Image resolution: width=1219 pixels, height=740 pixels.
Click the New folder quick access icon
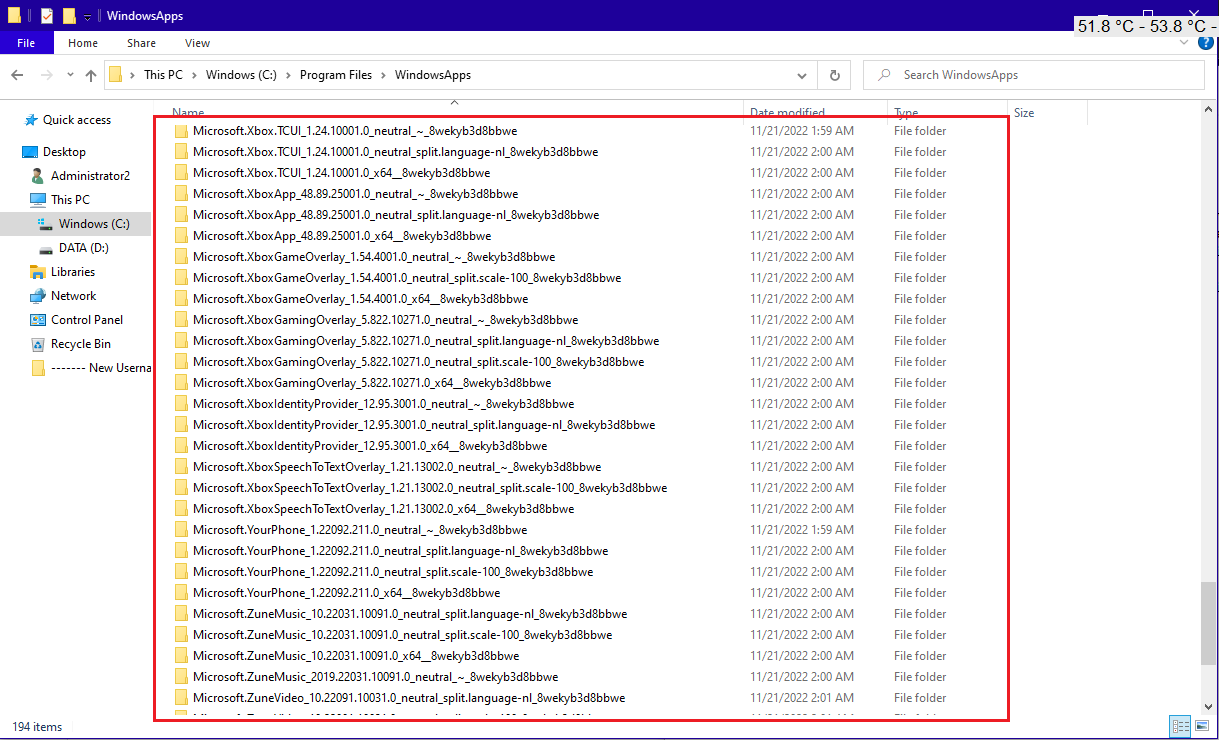tap(68, 16)
